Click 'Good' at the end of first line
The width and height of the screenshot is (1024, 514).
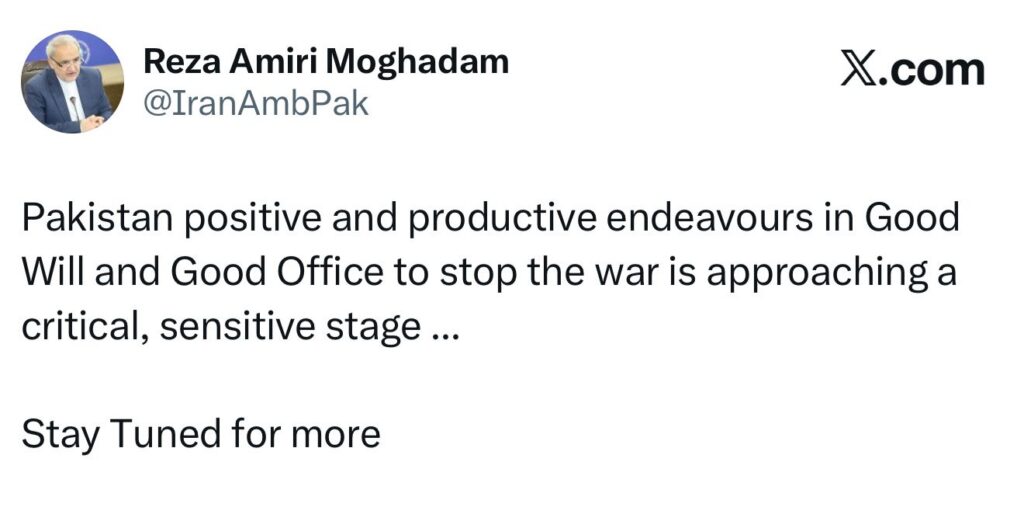pos(912,218)
